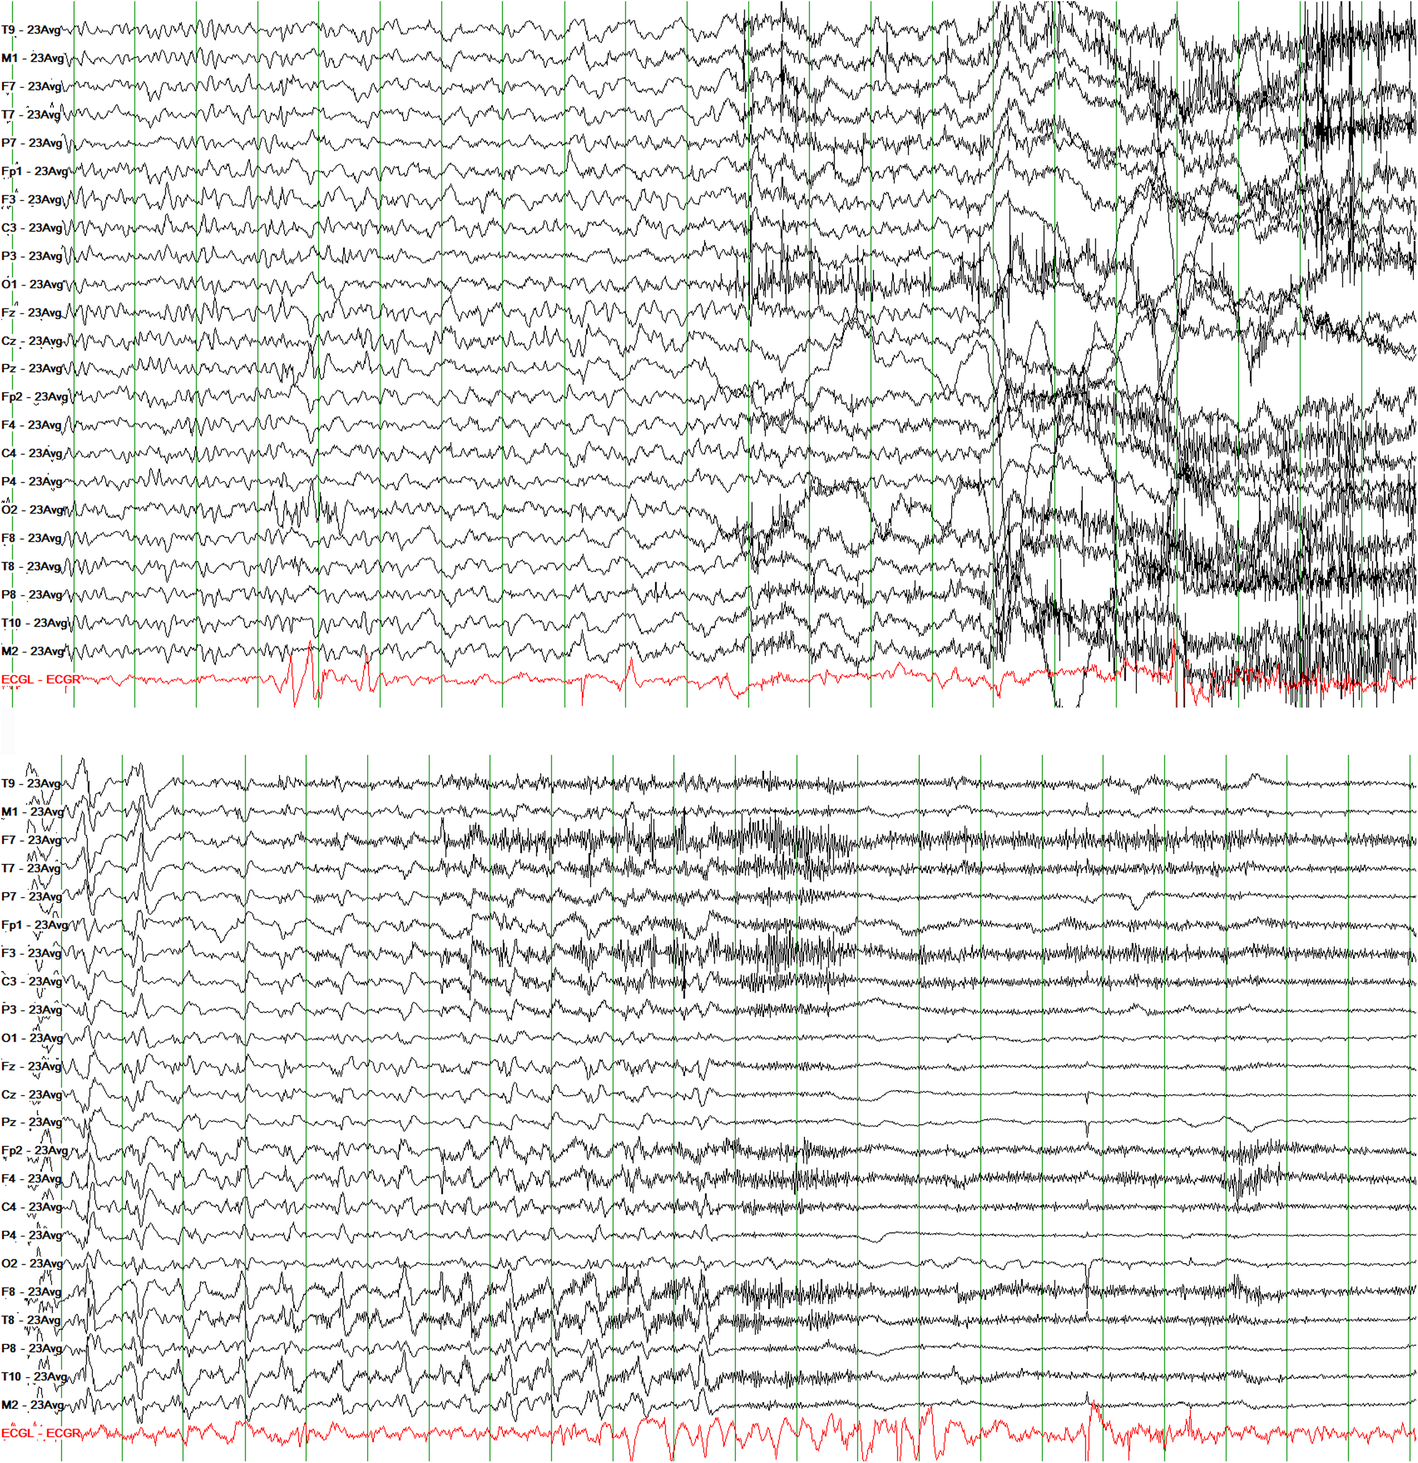The image size is (1418, 1463).
Task: Select the O2 - 23Avg label in upper panel
Action: click(x=32, y=510)
